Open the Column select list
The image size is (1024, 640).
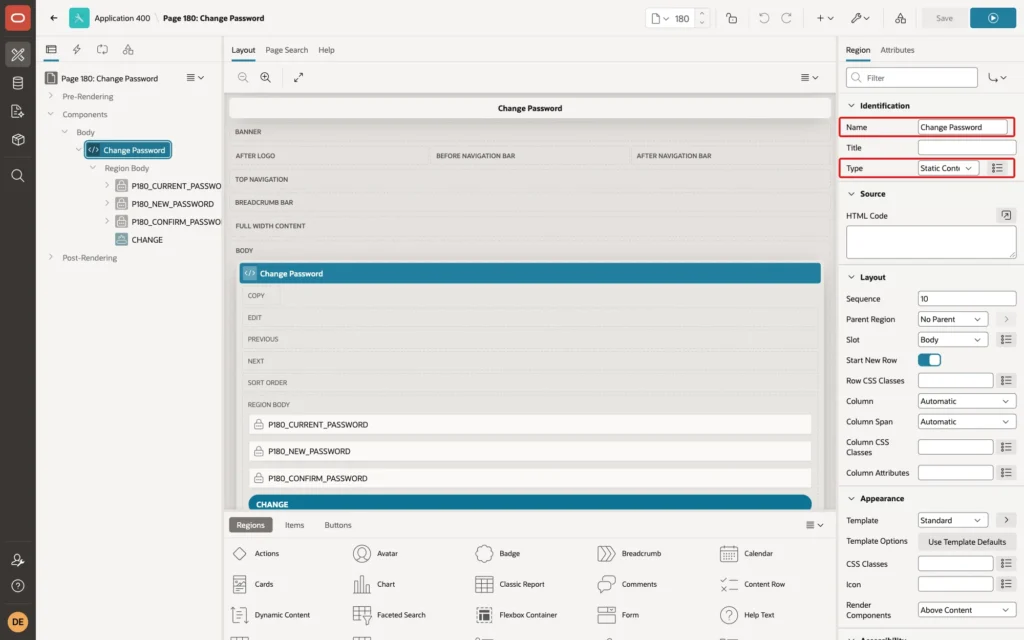point(967,401)
